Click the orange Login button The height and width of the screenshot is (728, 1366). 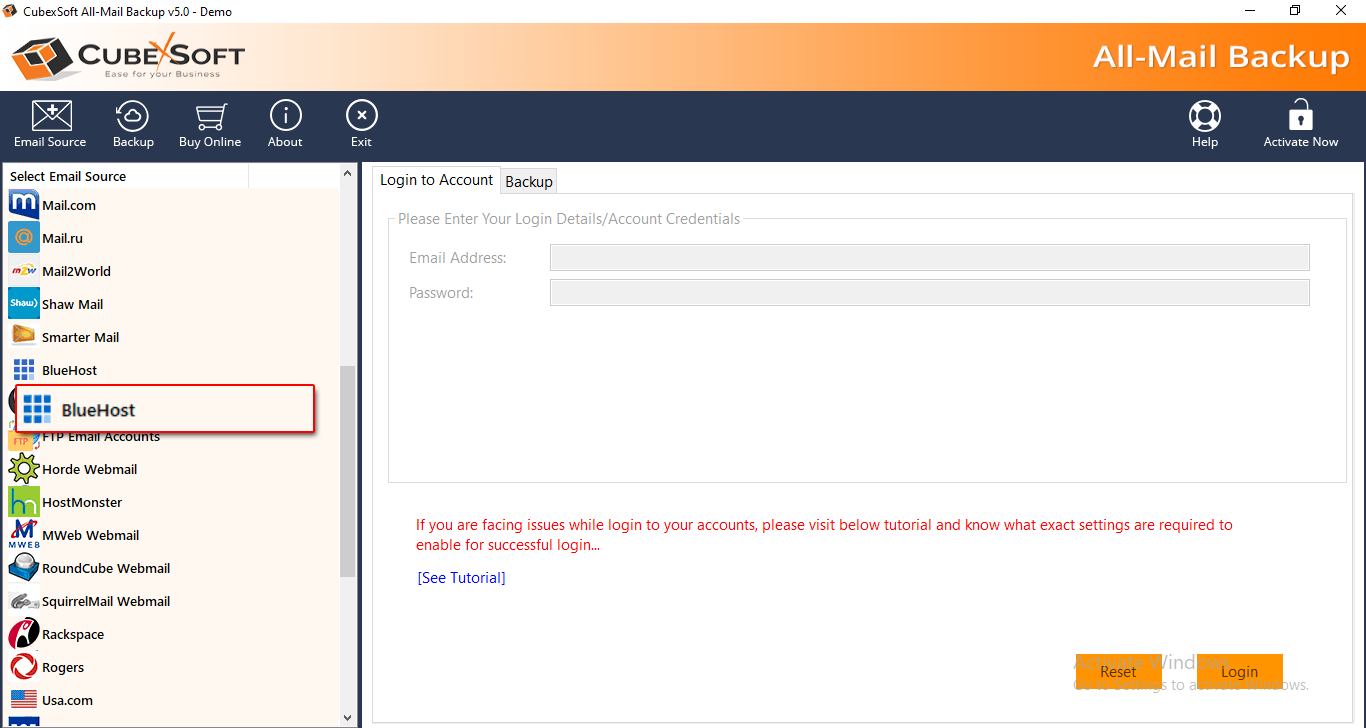pyautogui.click(x=1239, y=672)
